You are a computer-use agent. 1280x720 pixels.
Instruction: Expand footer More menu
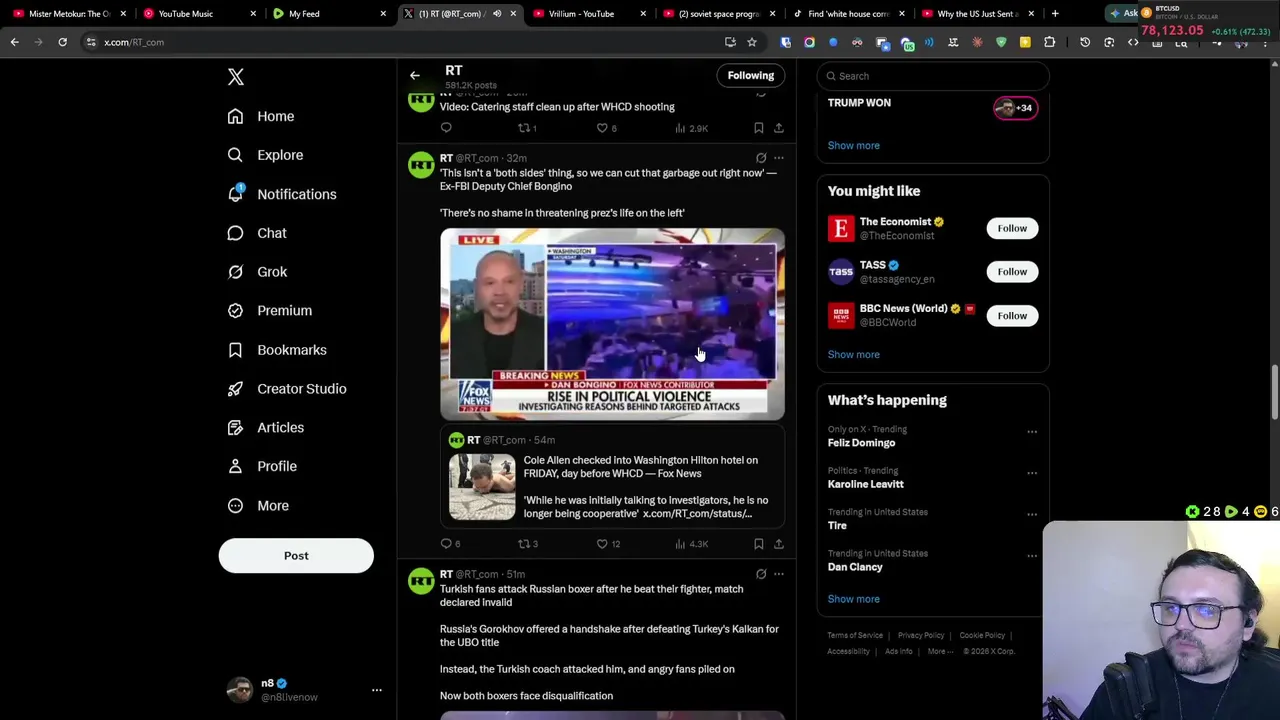[939, 652]
